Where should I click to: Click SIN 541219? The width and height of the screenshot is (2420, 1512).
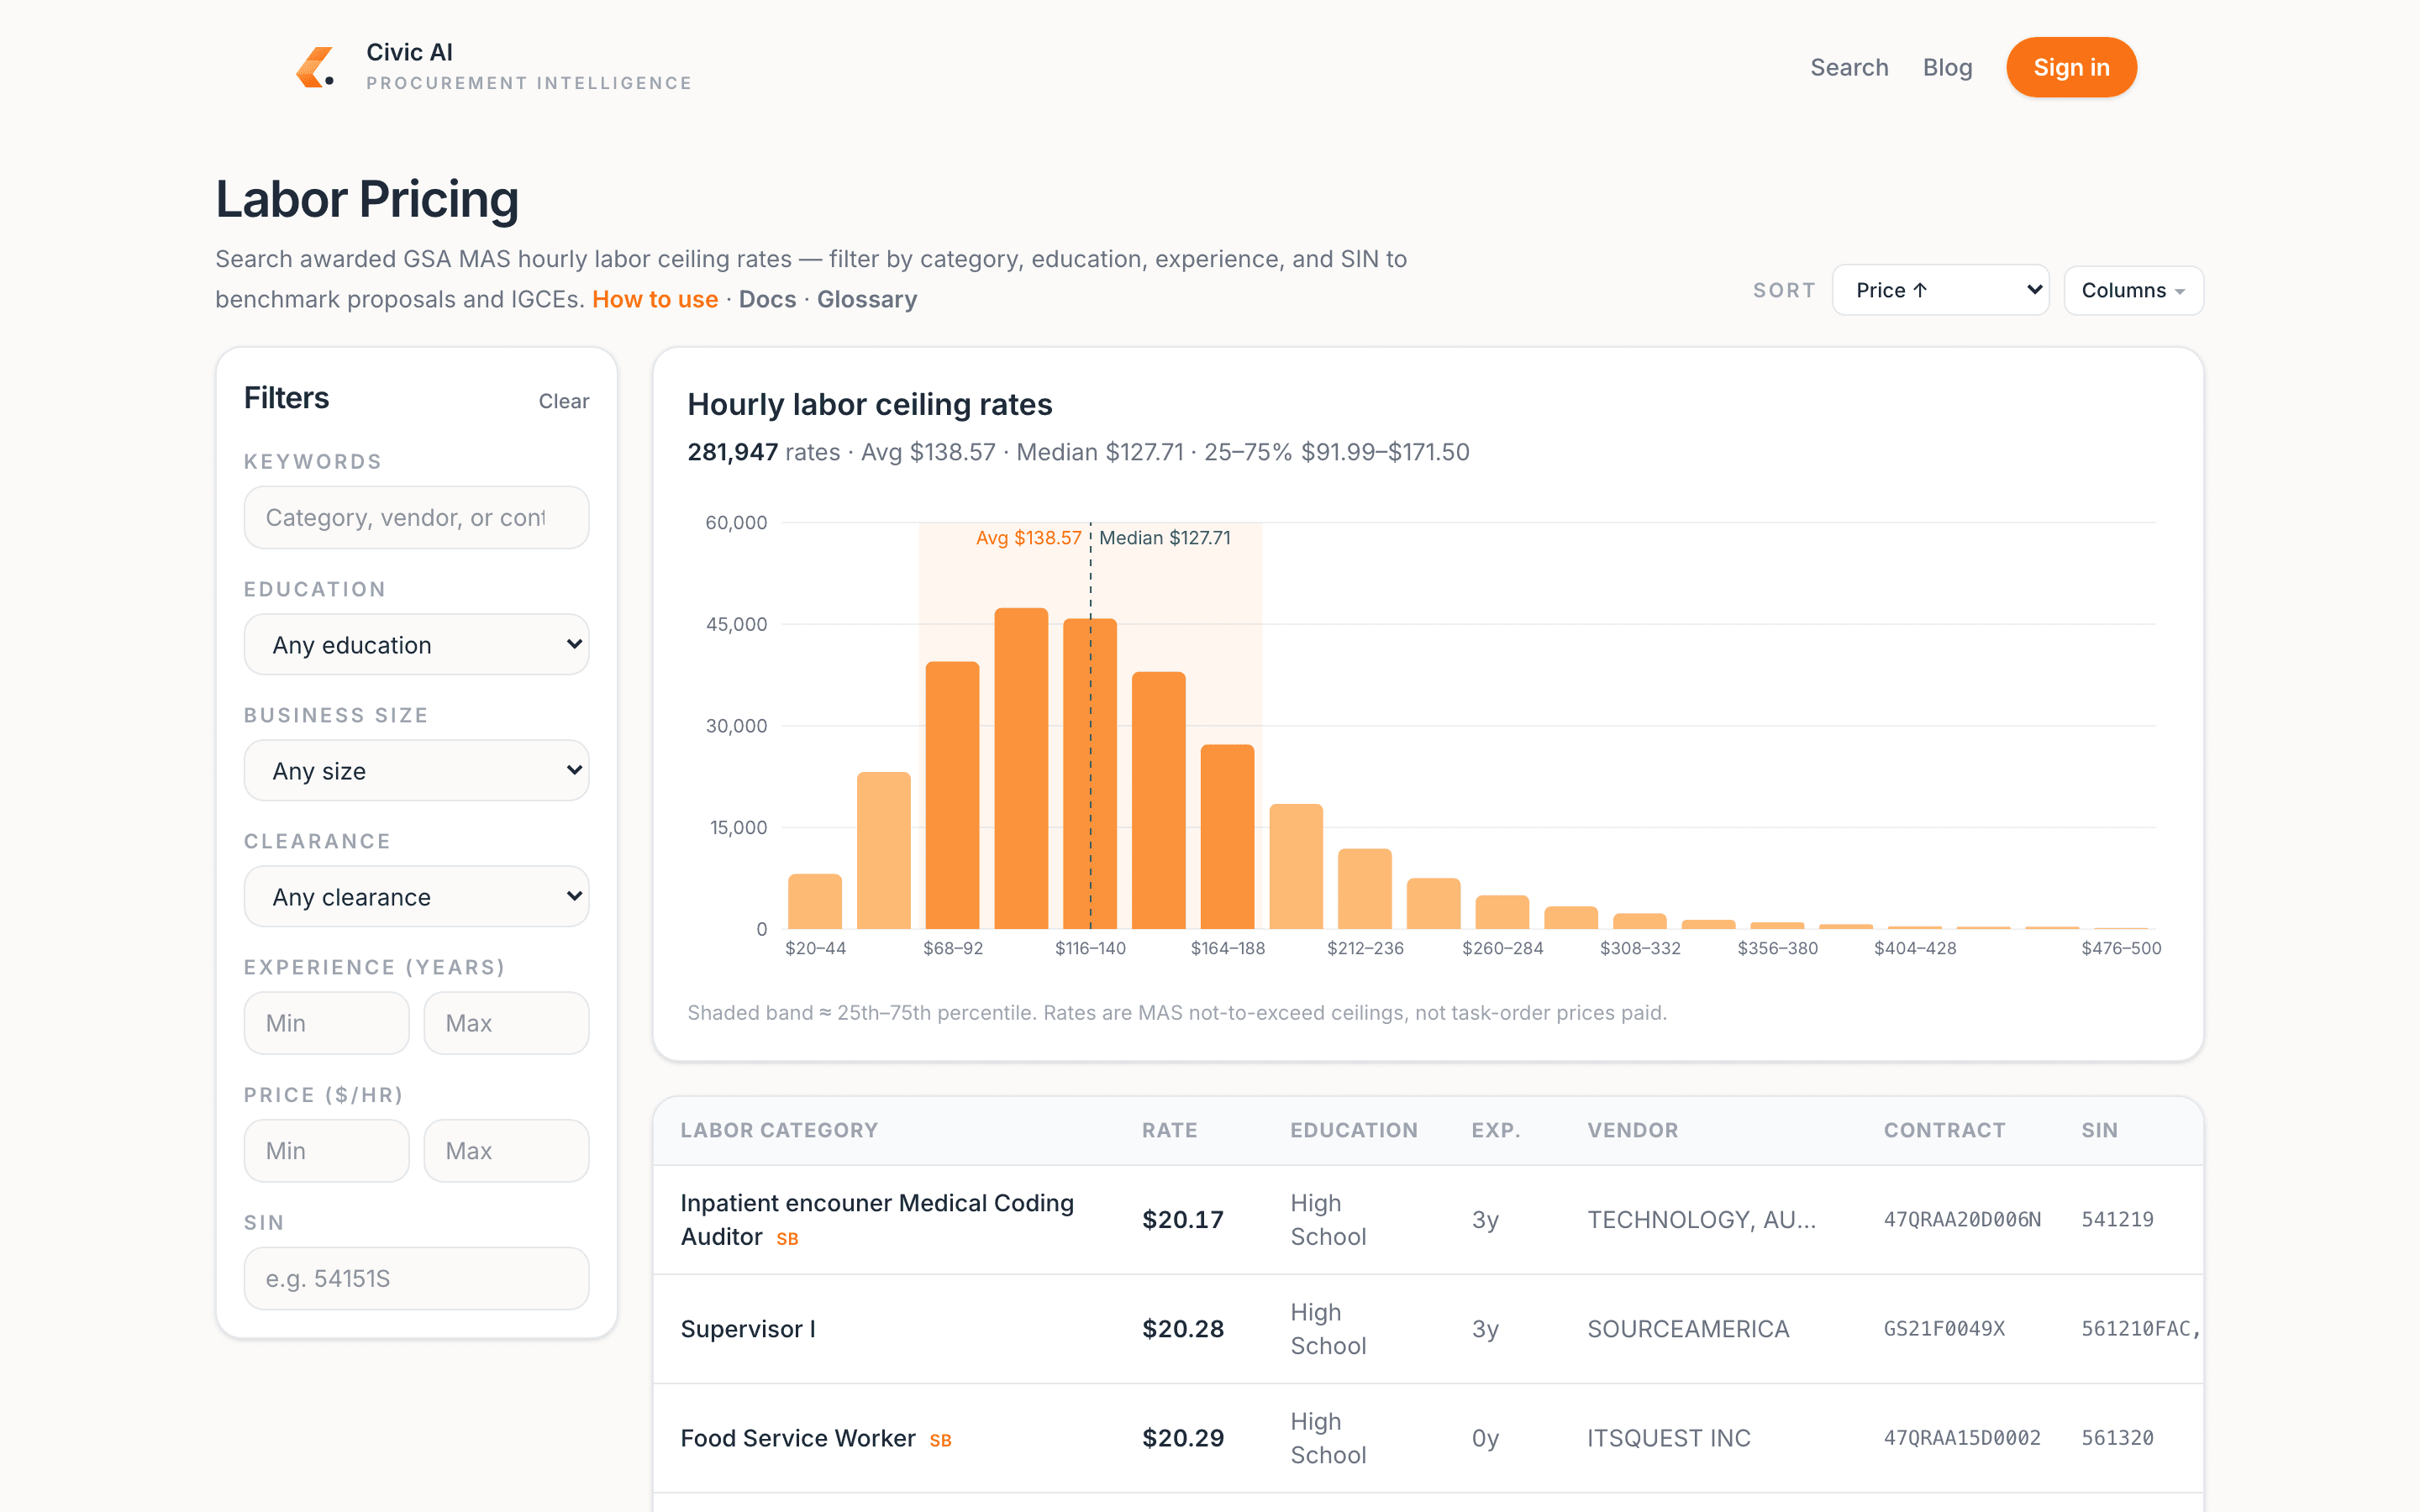pos(2117,1219)
